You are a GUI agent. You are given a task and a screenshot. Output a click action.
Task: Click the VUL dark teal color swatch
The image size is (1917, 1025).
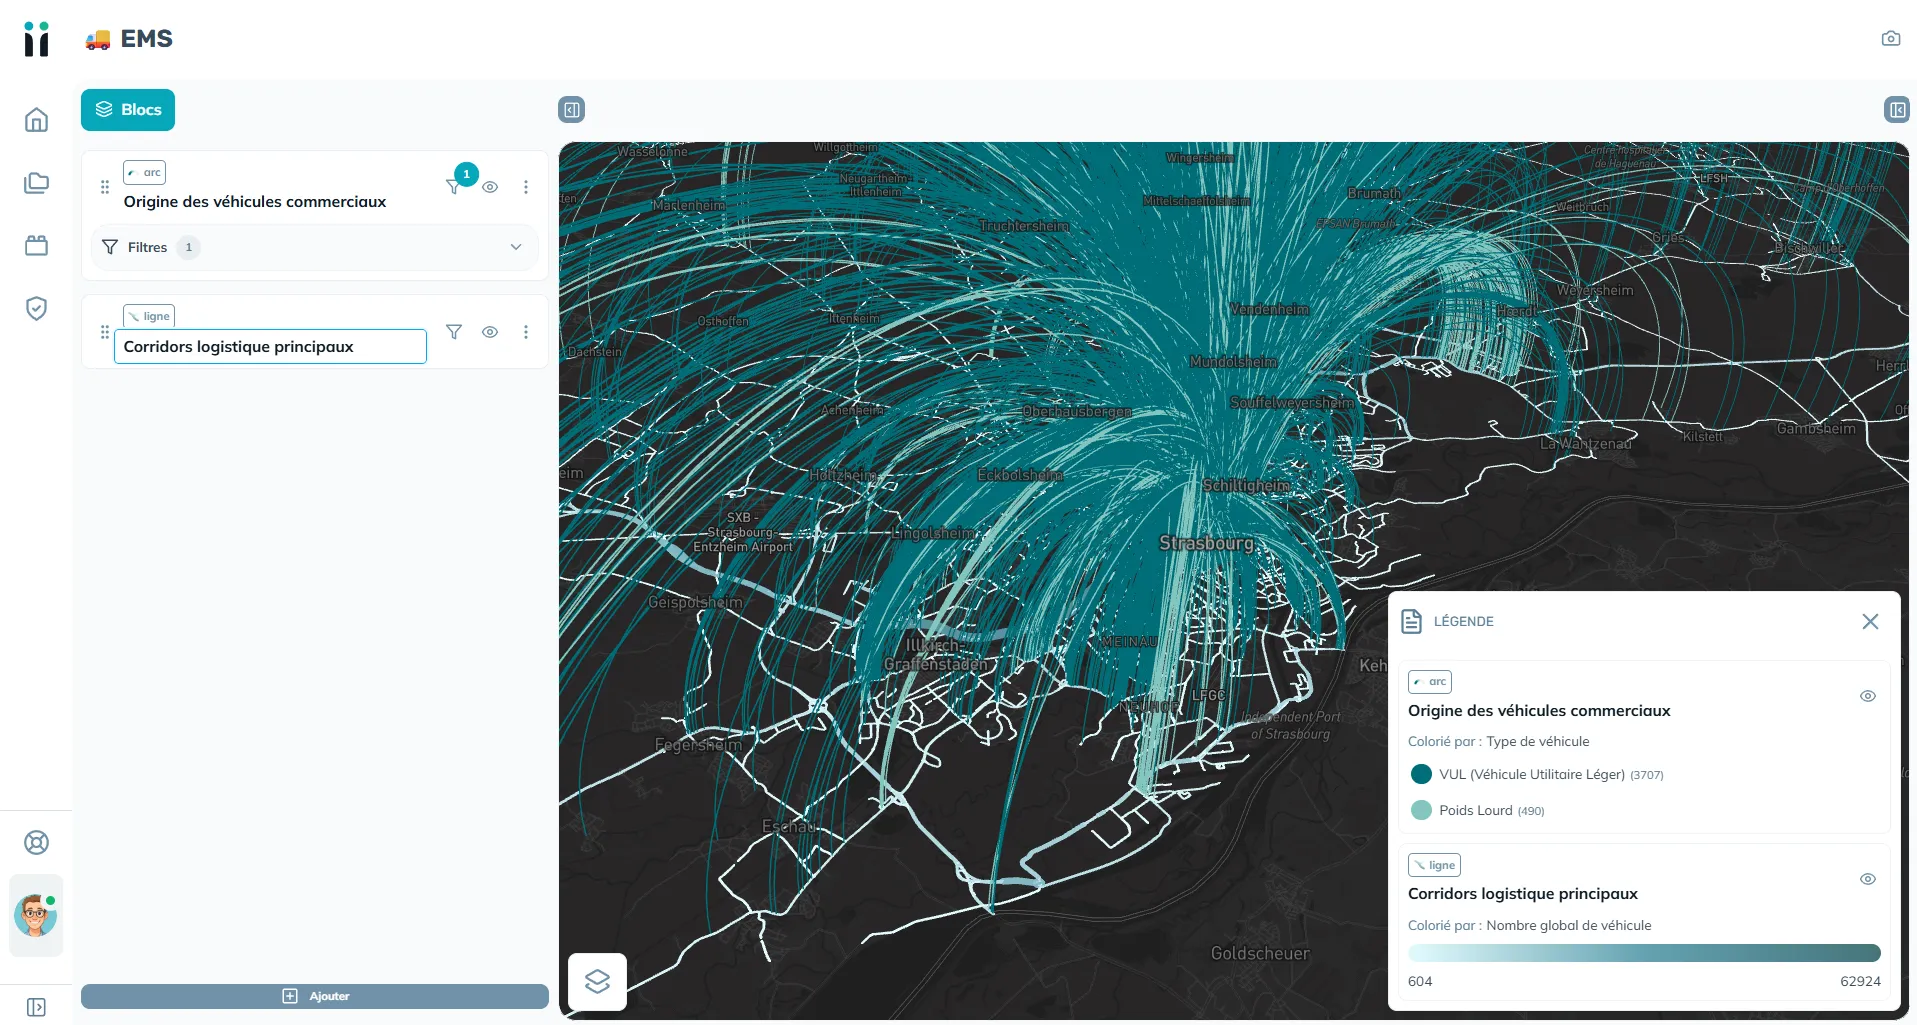tap(1421, 774)
